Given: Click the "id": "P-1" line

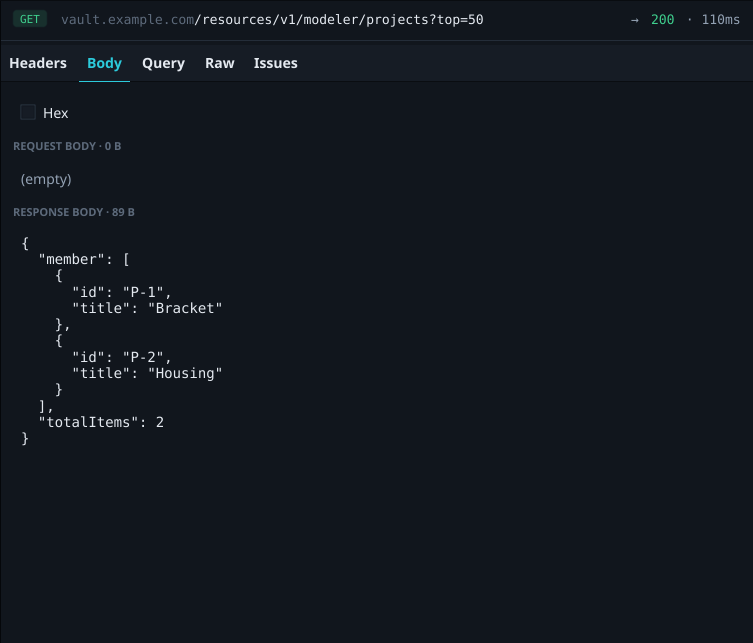Looking at the screenshot, I should point(121,292).
